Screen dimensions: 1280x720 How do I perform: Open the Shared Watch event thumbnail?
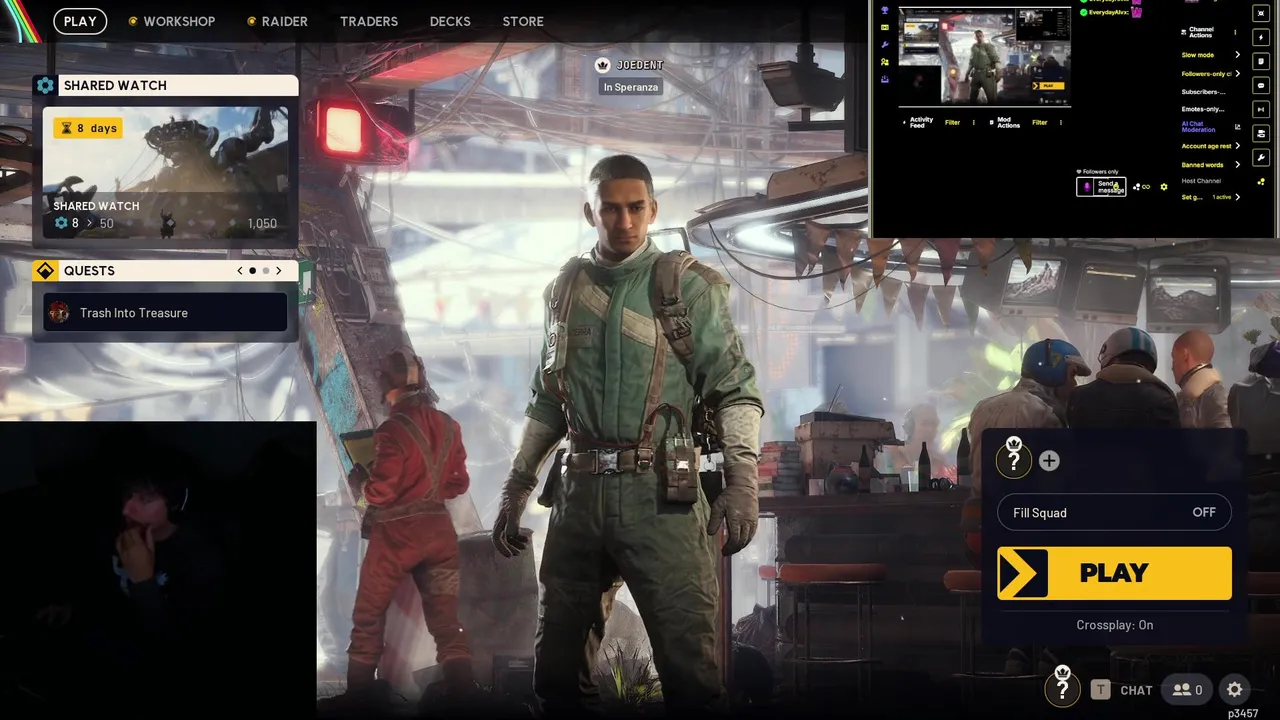[x=165, y=172]
